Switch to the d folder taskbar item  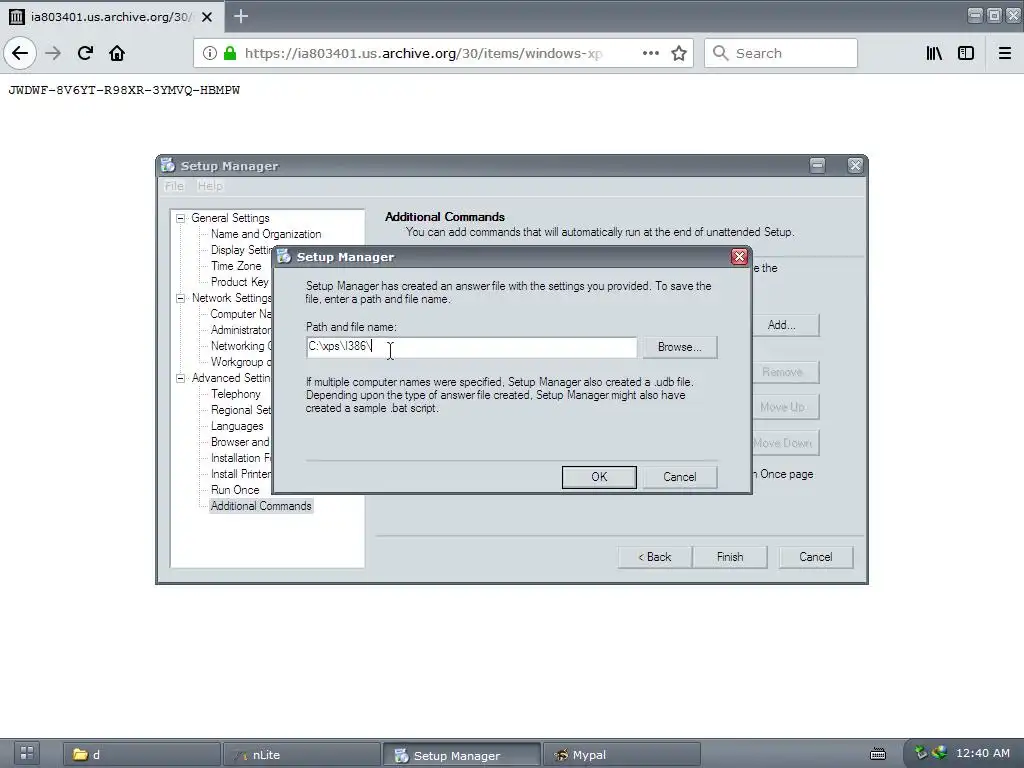142,754
